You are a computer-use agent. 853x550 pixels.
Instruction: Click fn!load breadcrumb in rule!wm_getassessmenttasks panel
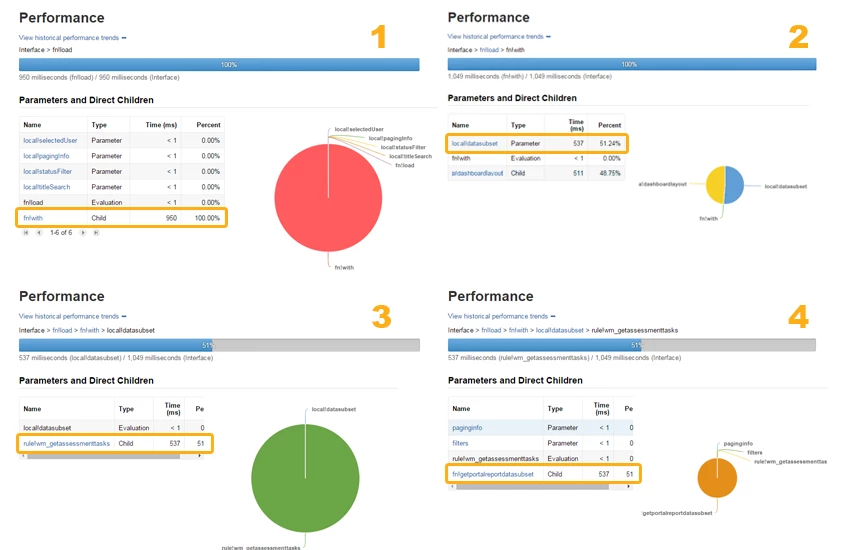(491, 330)
